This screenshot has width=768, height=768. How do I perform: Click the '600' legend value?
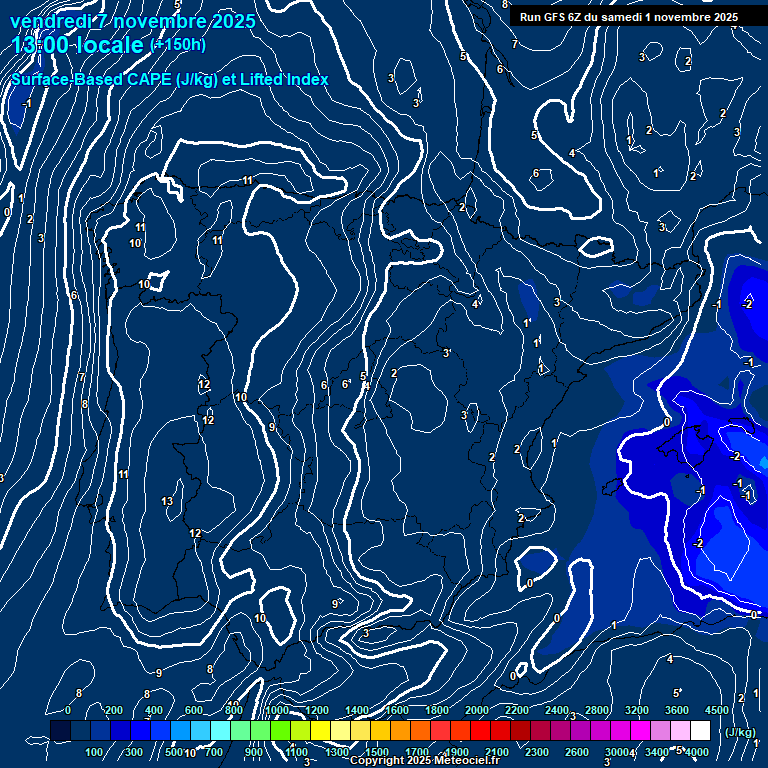[193, 710]
